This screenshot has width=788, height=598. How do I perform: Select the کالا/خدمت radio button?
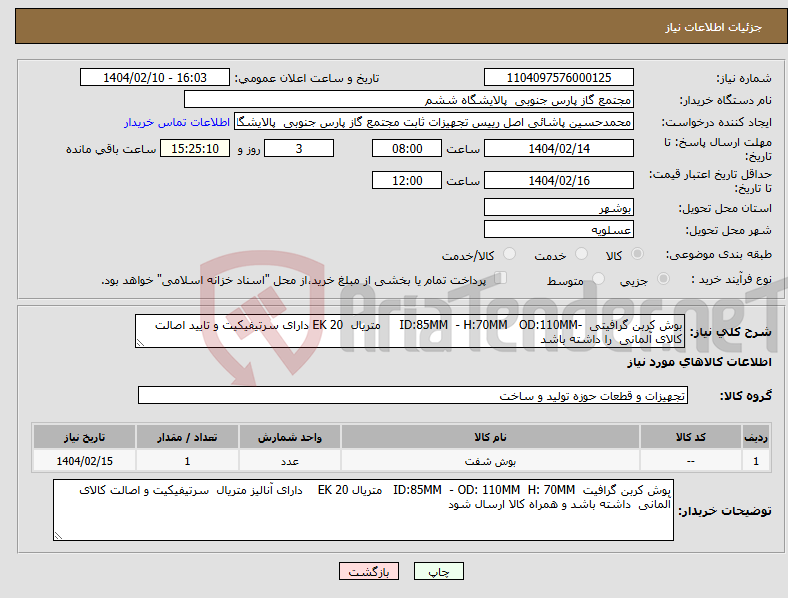(x=509, y=254)
